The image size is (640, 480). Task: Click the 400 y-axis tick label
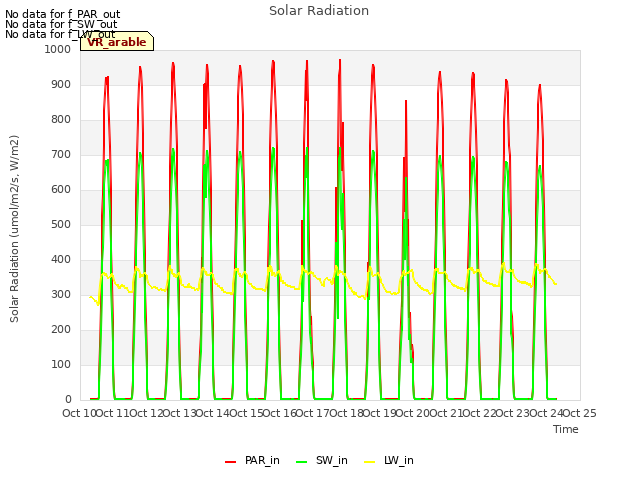[x=61, y=260]
